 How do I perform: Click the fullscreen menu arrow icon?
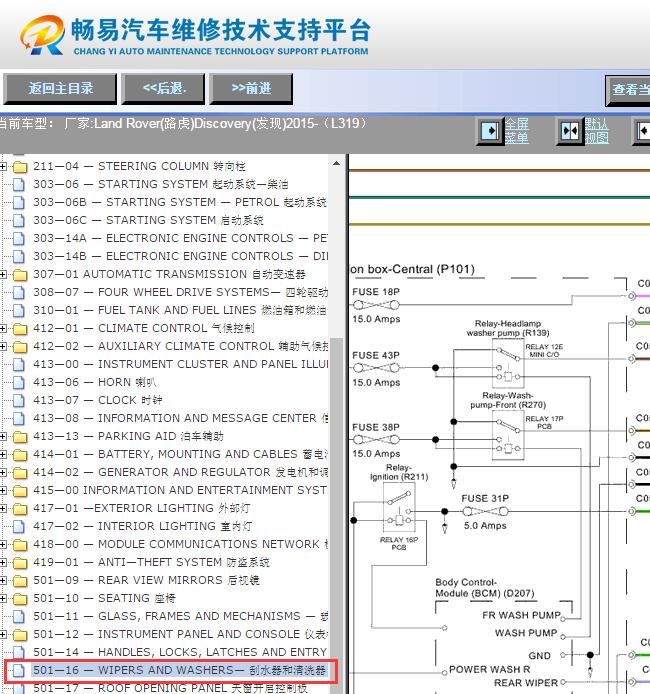coord(490,131)
